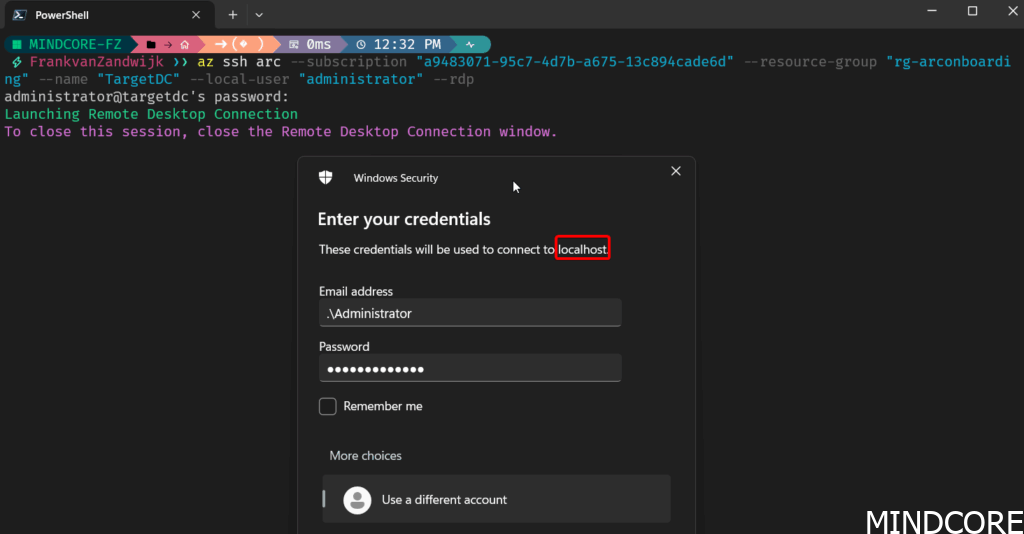Viewport: 1024px width, 534px height.
Task: Click the subscription ID string
Action: (575, 62)
